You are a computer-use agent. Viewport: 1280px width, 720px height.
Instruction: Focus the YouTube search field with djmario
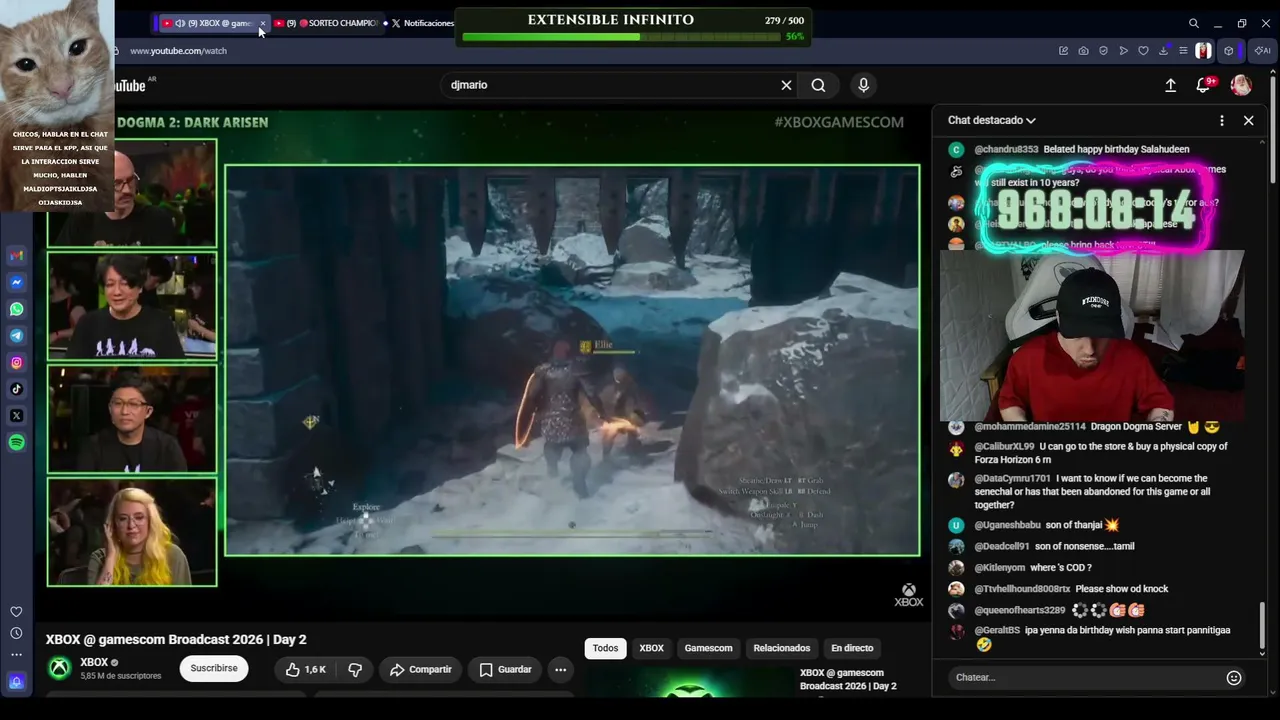pyautogui.click(x=610, y=85)
